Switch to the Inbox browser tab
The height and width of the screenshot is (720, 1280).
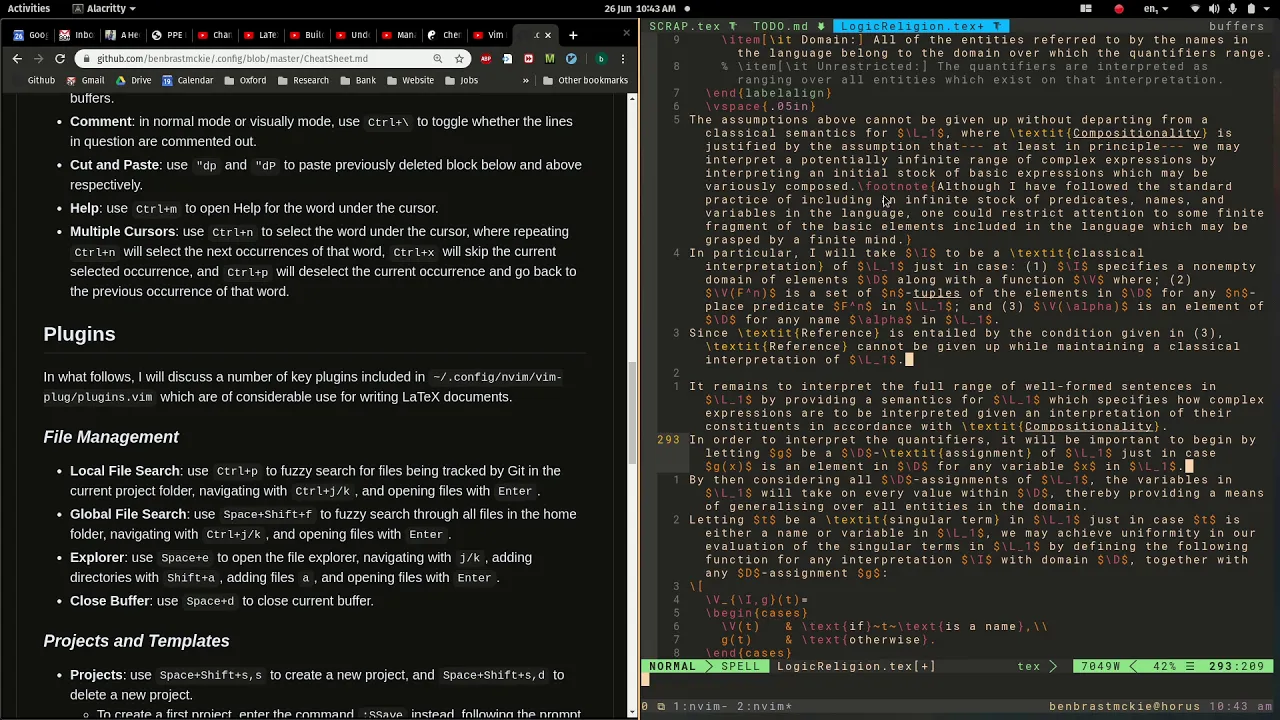[x=75, y=35]
